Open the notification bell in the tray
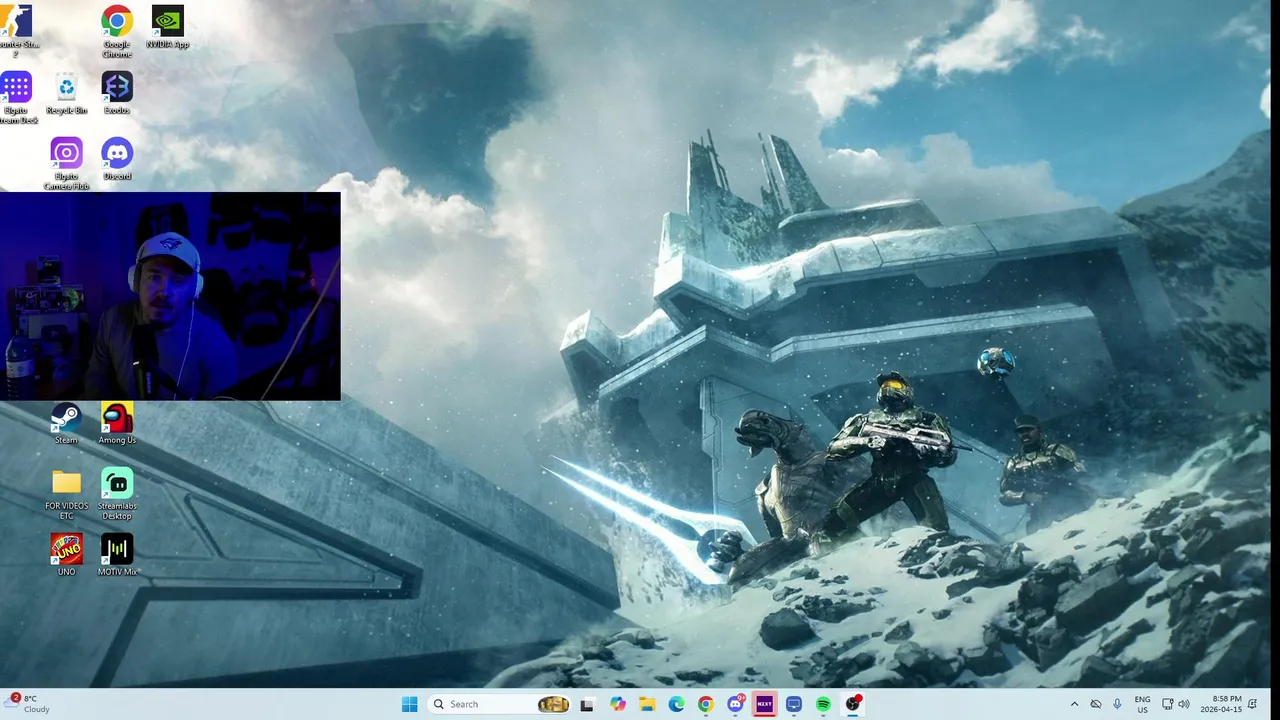The image size is (1280, 720). pyautogui.click(x=1252, y=704)
